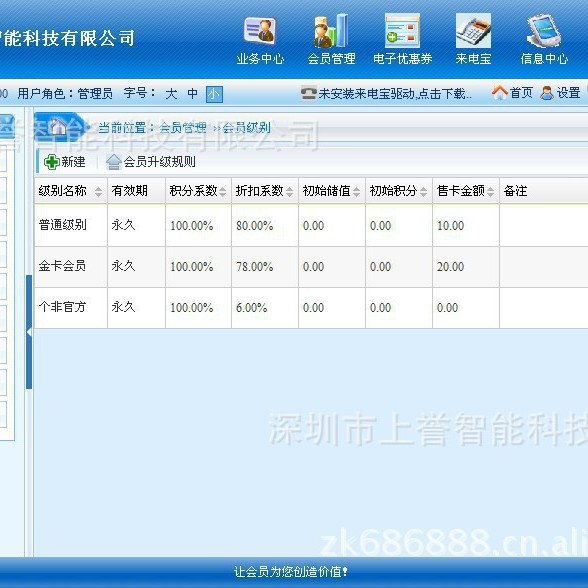Image resolution: width=588 pixels, height=588 pixels.
Task: Select the 普通级别 row name
Action: [x=63, y=225]
